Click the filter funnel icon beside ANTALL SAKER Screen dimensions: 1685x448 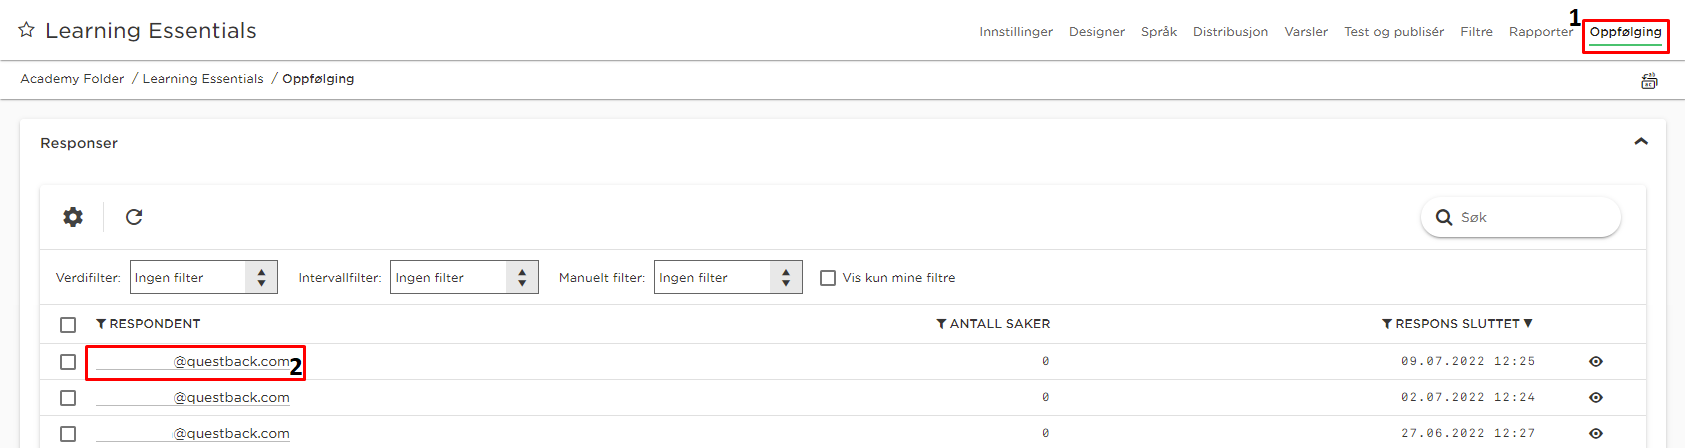pyautogui.click(x=941, y=324)
